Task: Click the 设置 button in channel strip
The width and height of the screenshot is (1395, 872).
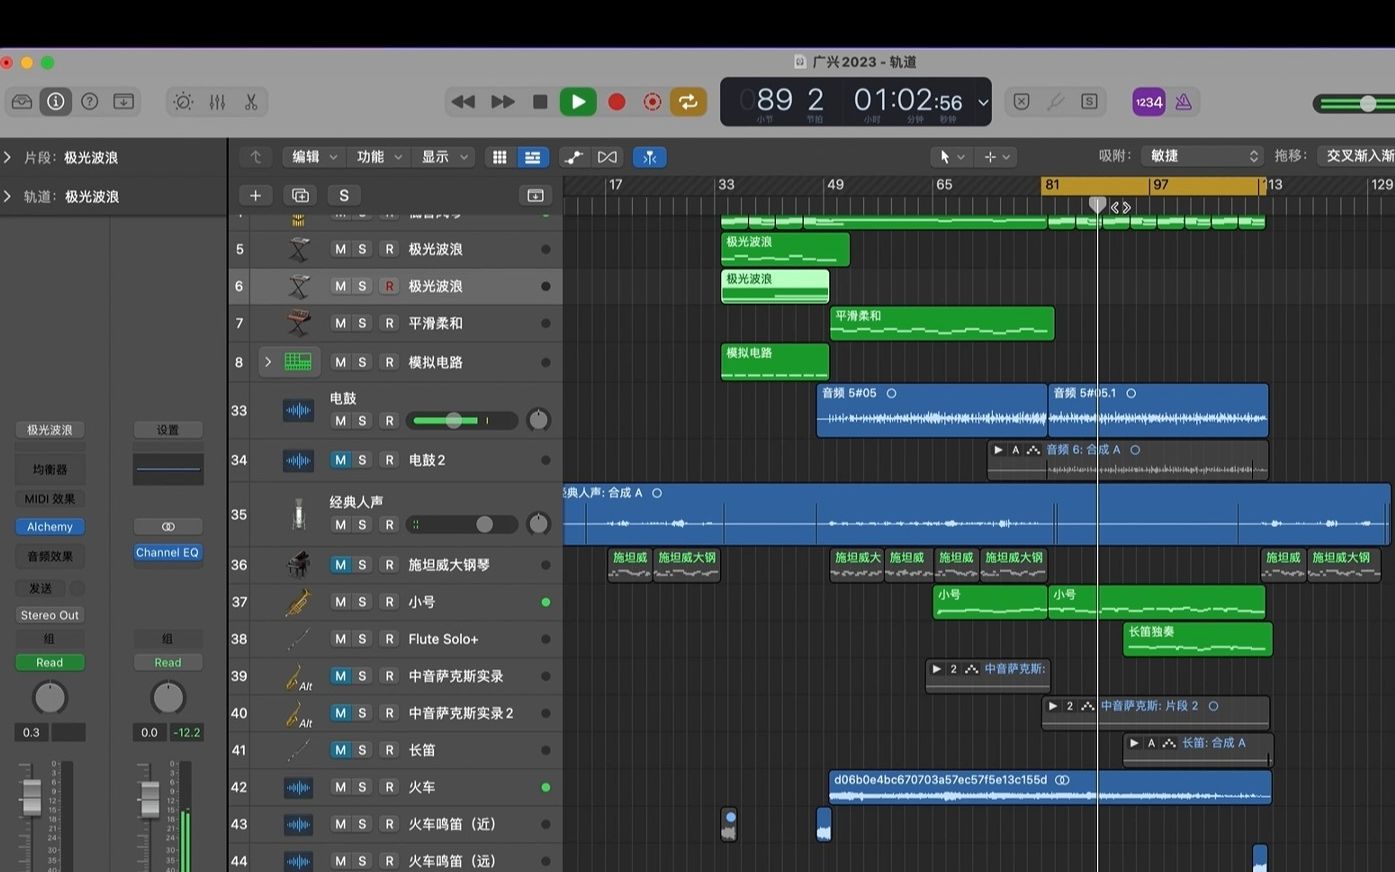Action: tap(167, 430)
